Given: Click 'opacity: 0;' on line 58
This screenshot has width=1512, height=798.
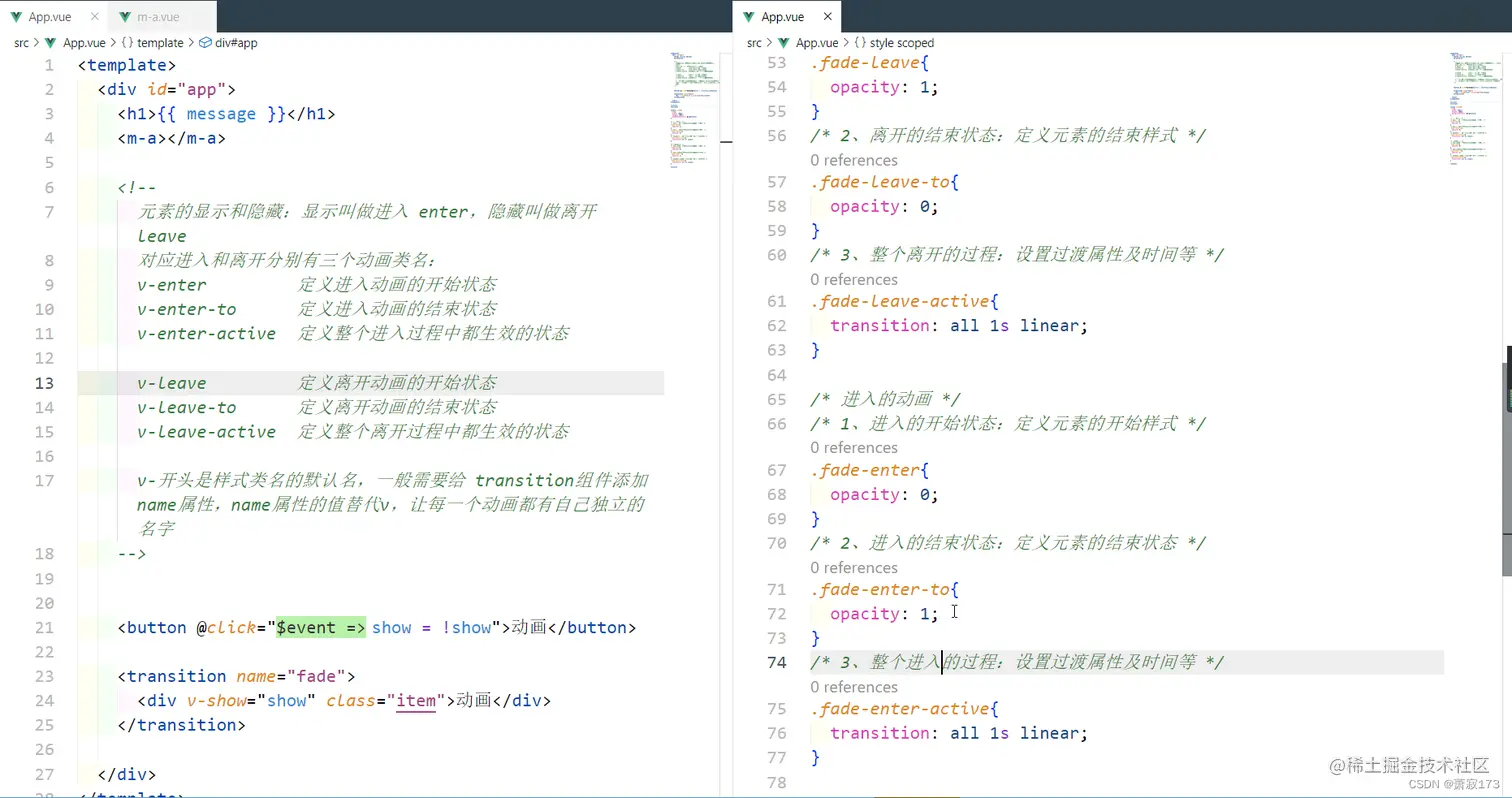Looking at the screenshot, I should tap(885, 206).
